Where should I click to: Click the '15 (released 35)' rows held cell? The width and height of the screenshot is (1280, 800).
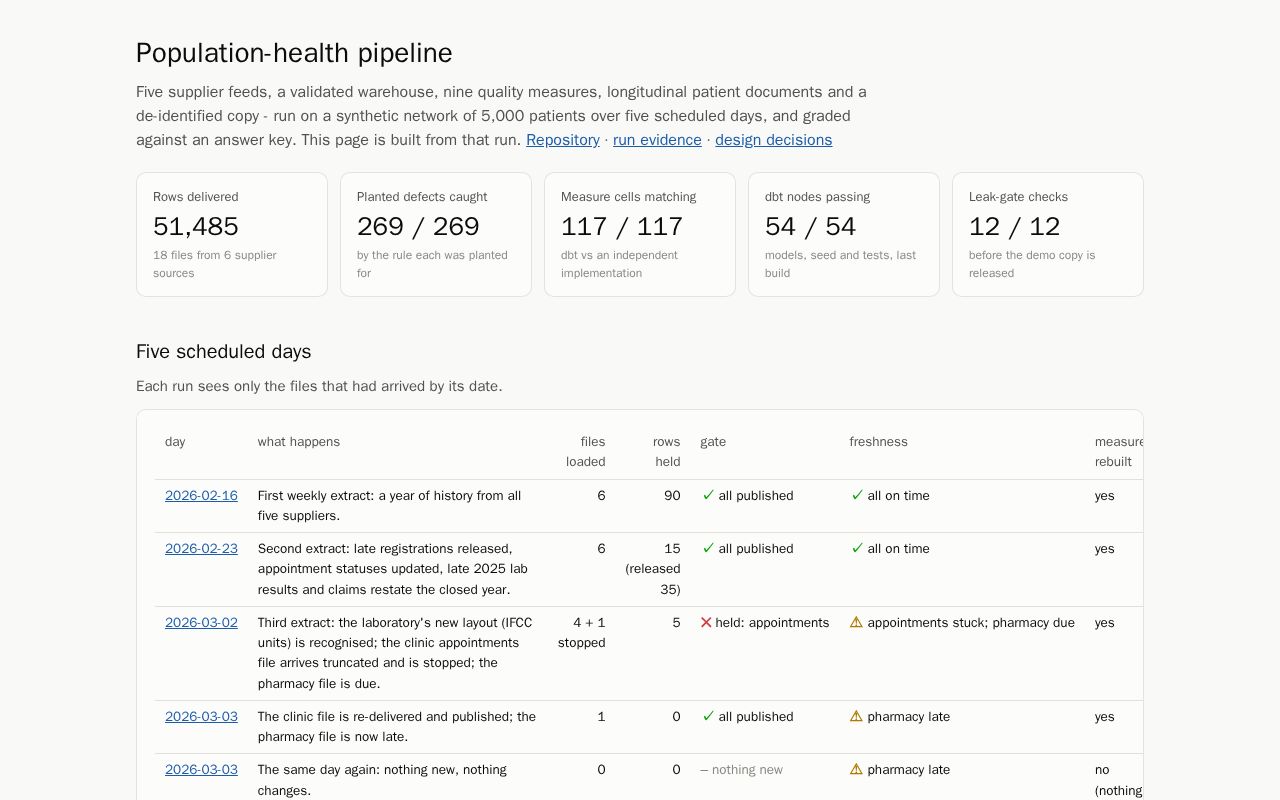pyautogui.click(x=653, y=569)
